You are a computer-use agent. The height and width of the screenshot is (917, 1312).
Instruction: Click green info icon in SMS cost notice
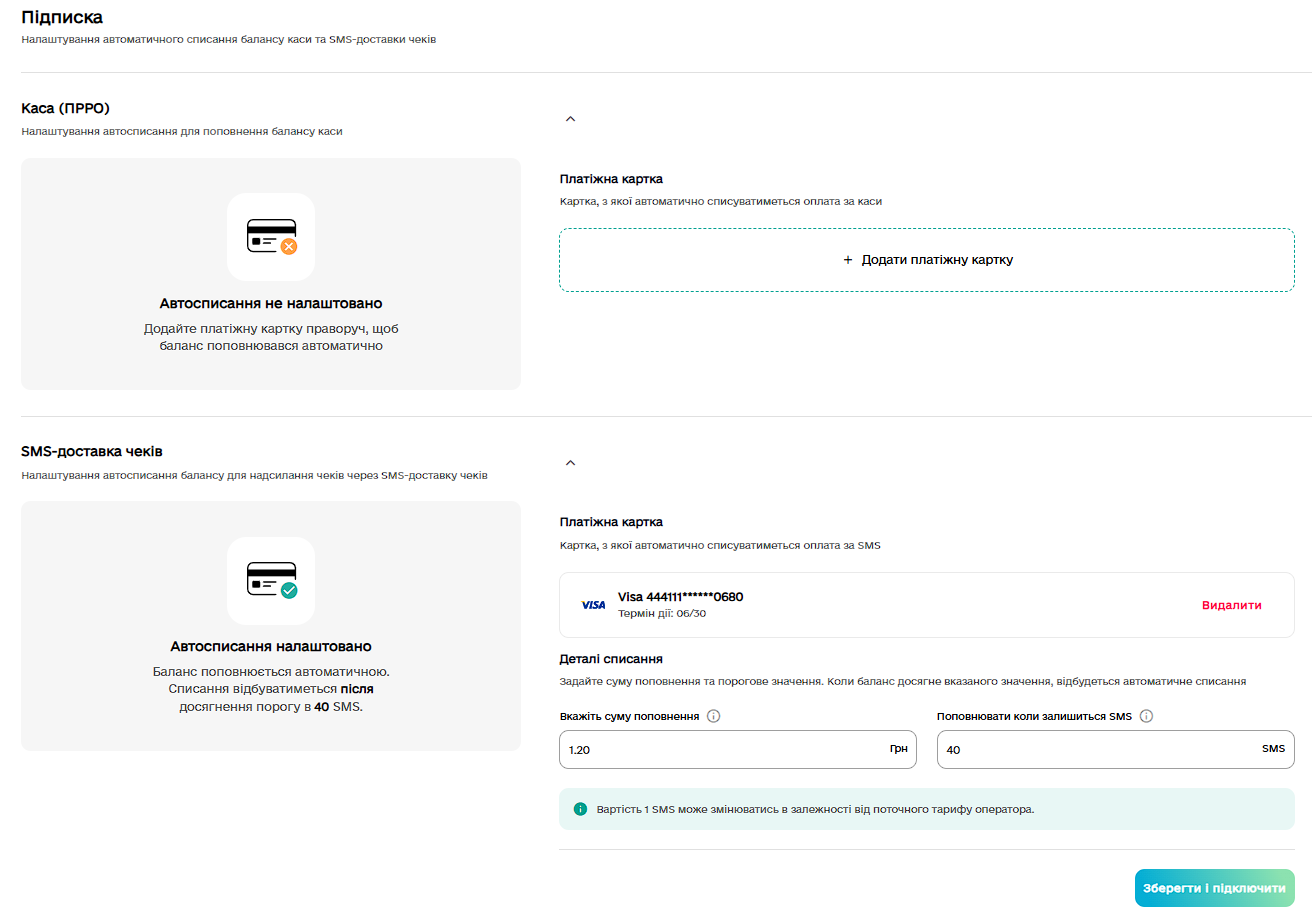[580, 809]
